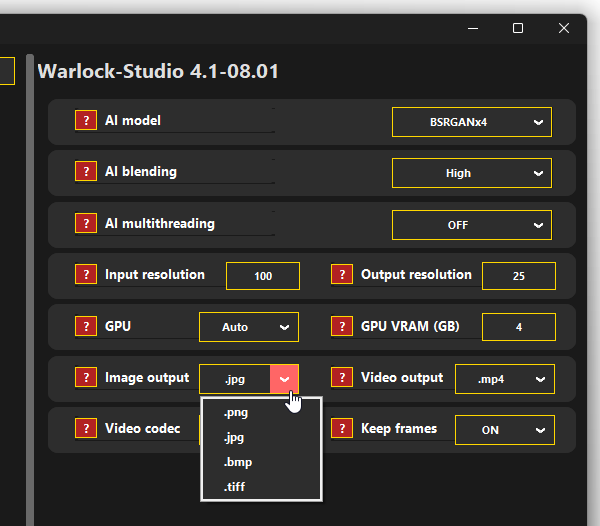Click the help icon beside AI model

(86, 121)
